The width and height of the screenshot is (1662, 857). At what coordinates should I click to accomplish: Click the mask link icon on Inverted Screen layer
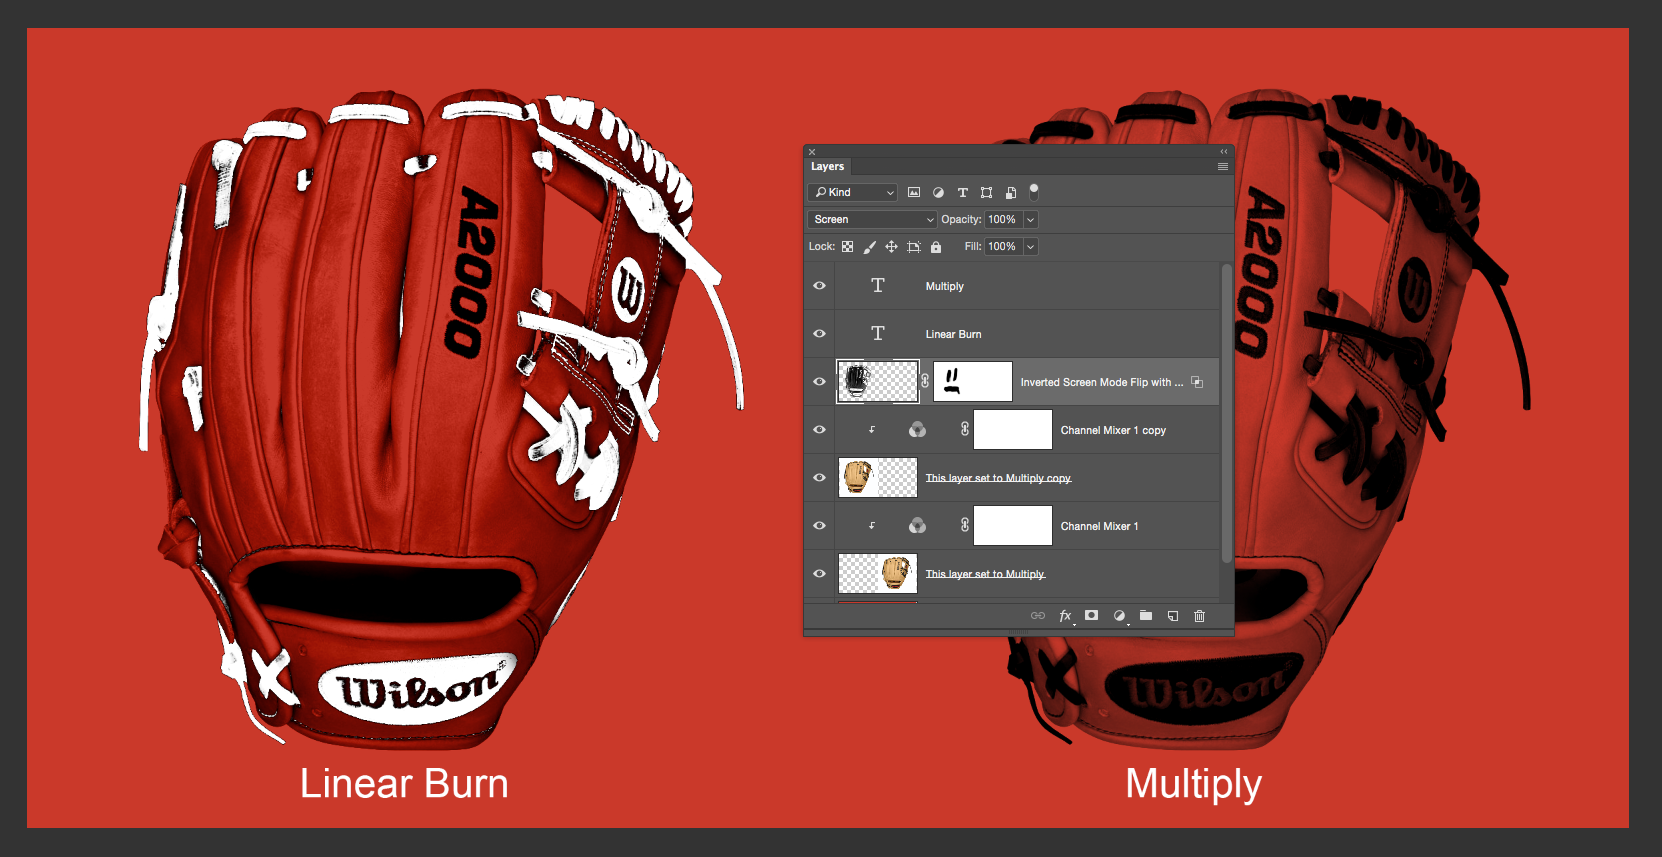(x=925, y=381)
